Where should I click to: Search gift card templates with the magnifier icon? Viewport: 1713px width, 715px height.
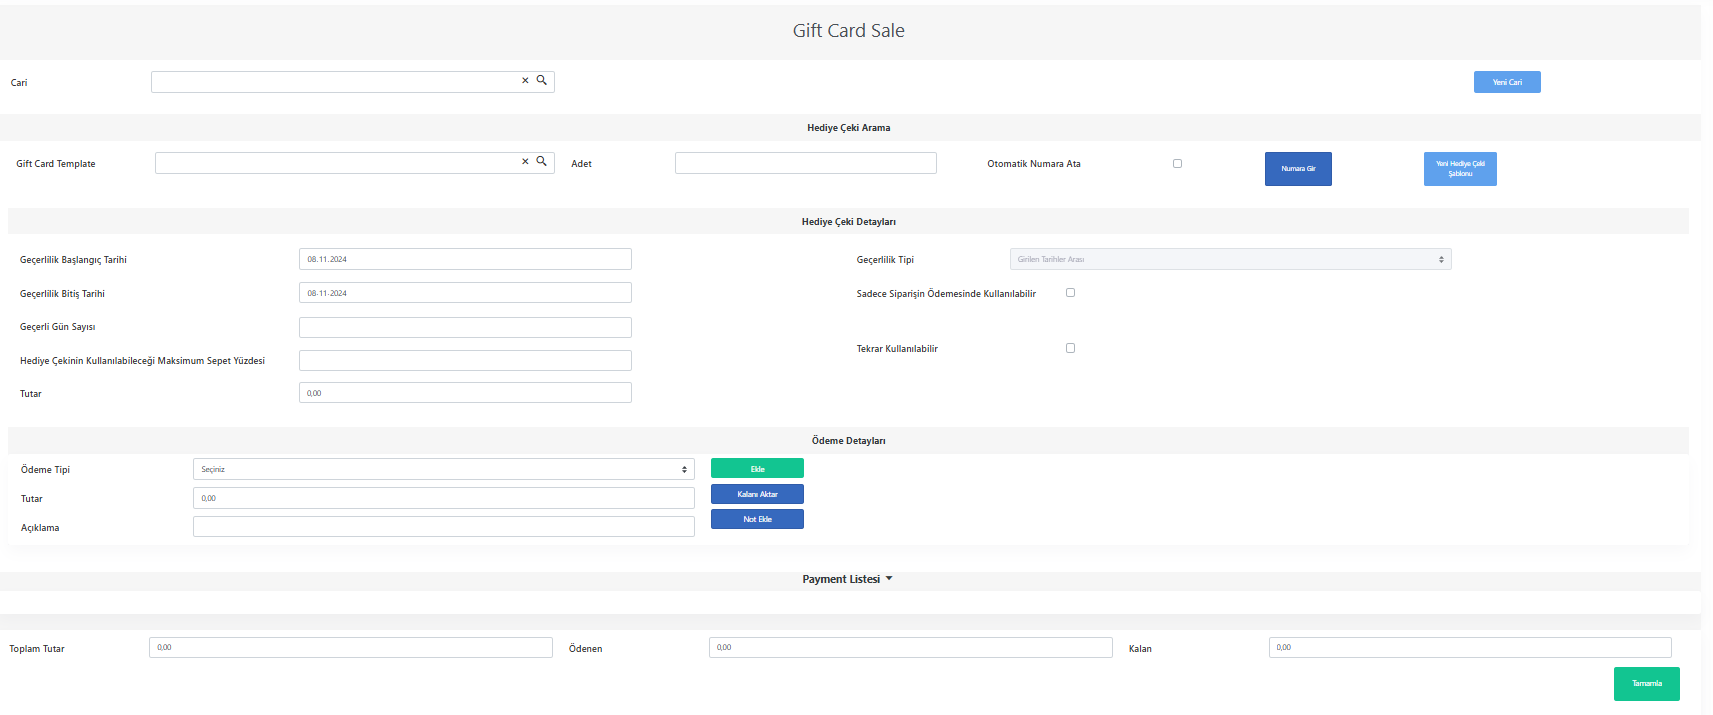tap(542, 161)
